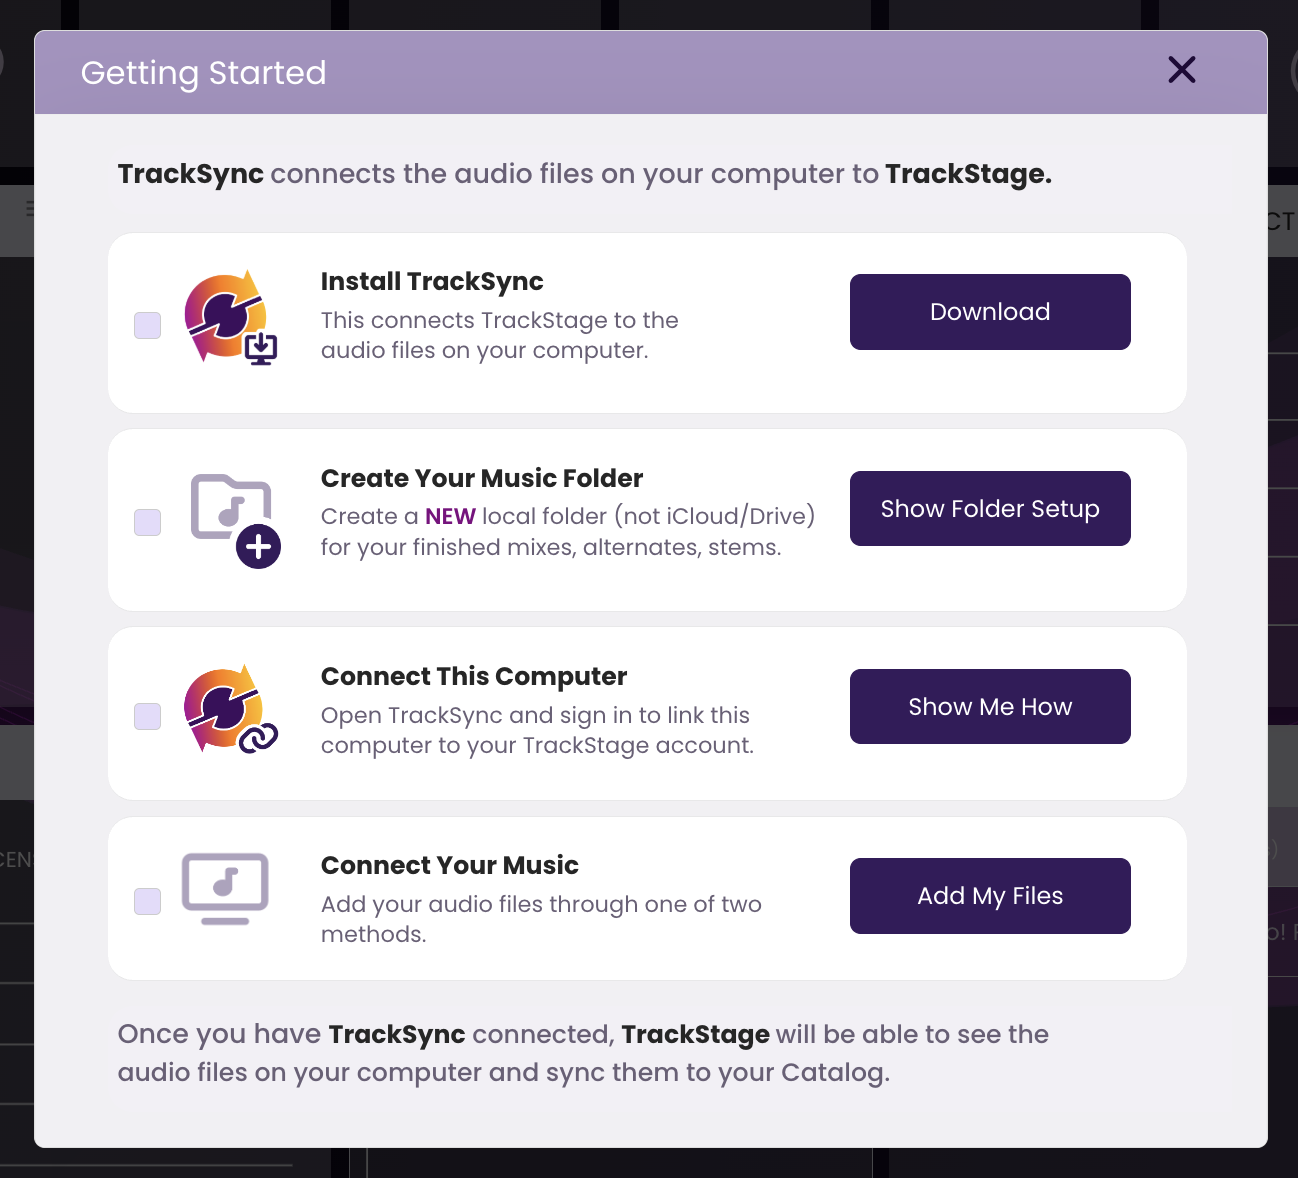Select the Add My Files button
This screenshot has height=1178, width=1298.
990,896
